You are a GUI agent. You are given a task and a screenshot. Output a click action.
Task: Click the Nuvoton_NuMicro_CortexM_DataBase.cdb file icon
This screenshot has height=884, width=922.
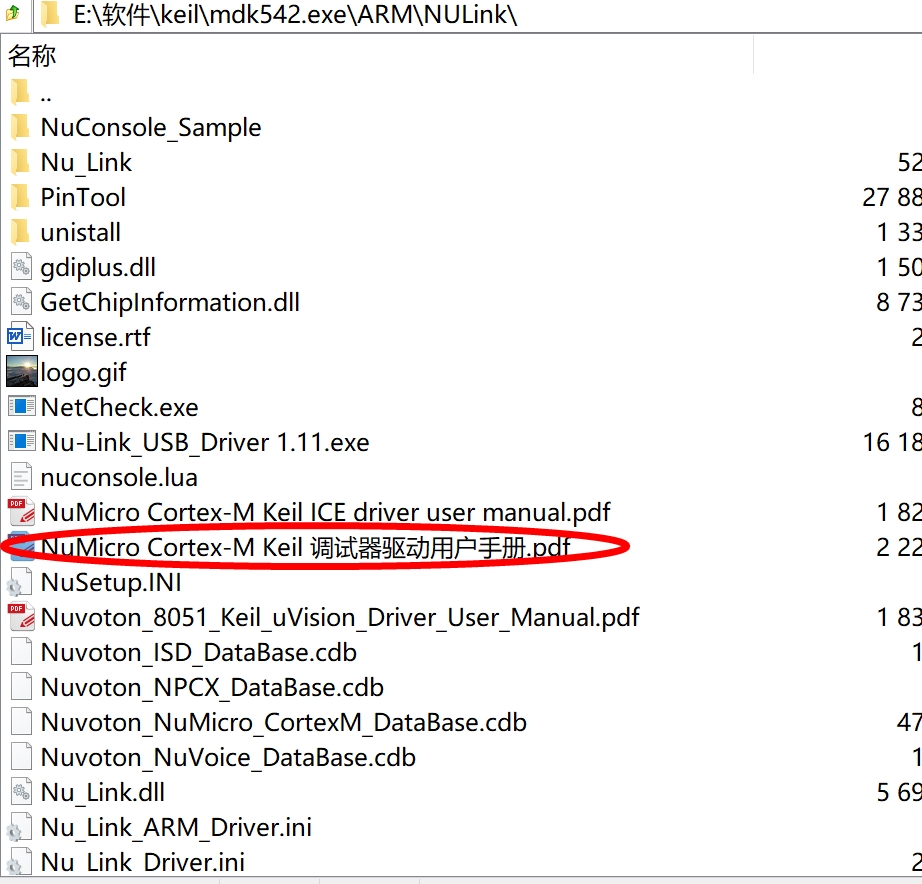tap(21, 722)
